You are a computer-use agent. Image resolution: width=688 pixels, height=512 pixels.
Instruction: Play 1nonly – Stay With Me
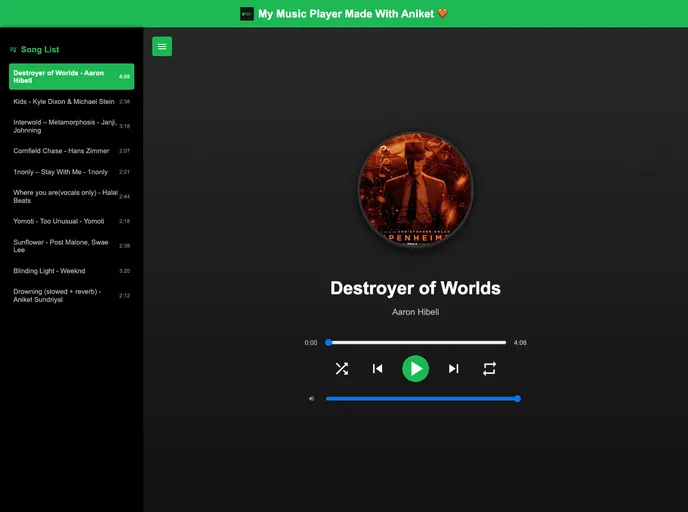[x=72, y=172]
